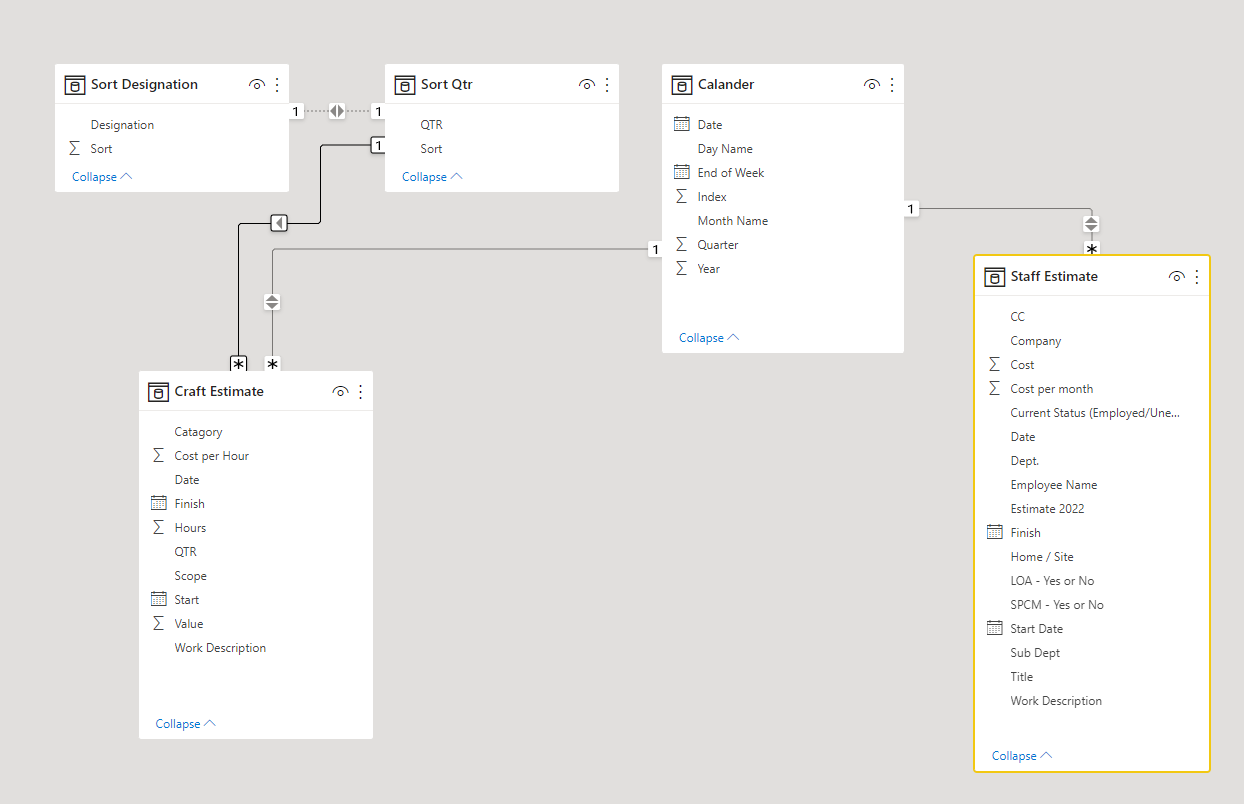
Task: Click the Sort Qtr table icon
Action: click(x=404, y=85)
